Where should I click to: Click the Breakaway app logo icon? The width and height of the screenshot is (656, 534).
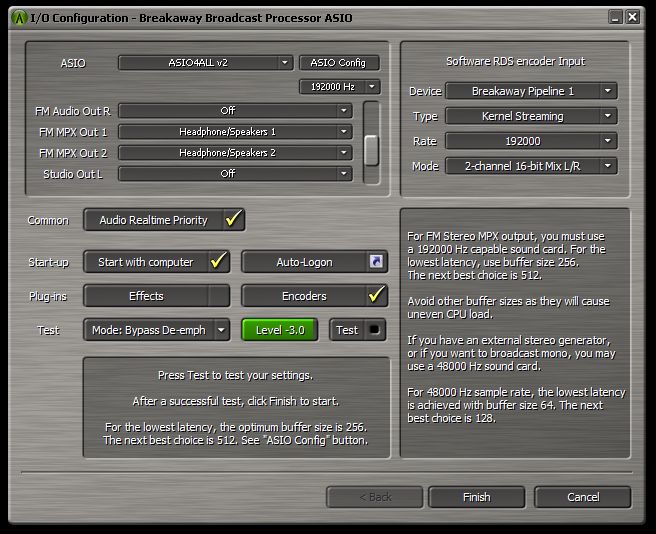[x=19, y=18]
